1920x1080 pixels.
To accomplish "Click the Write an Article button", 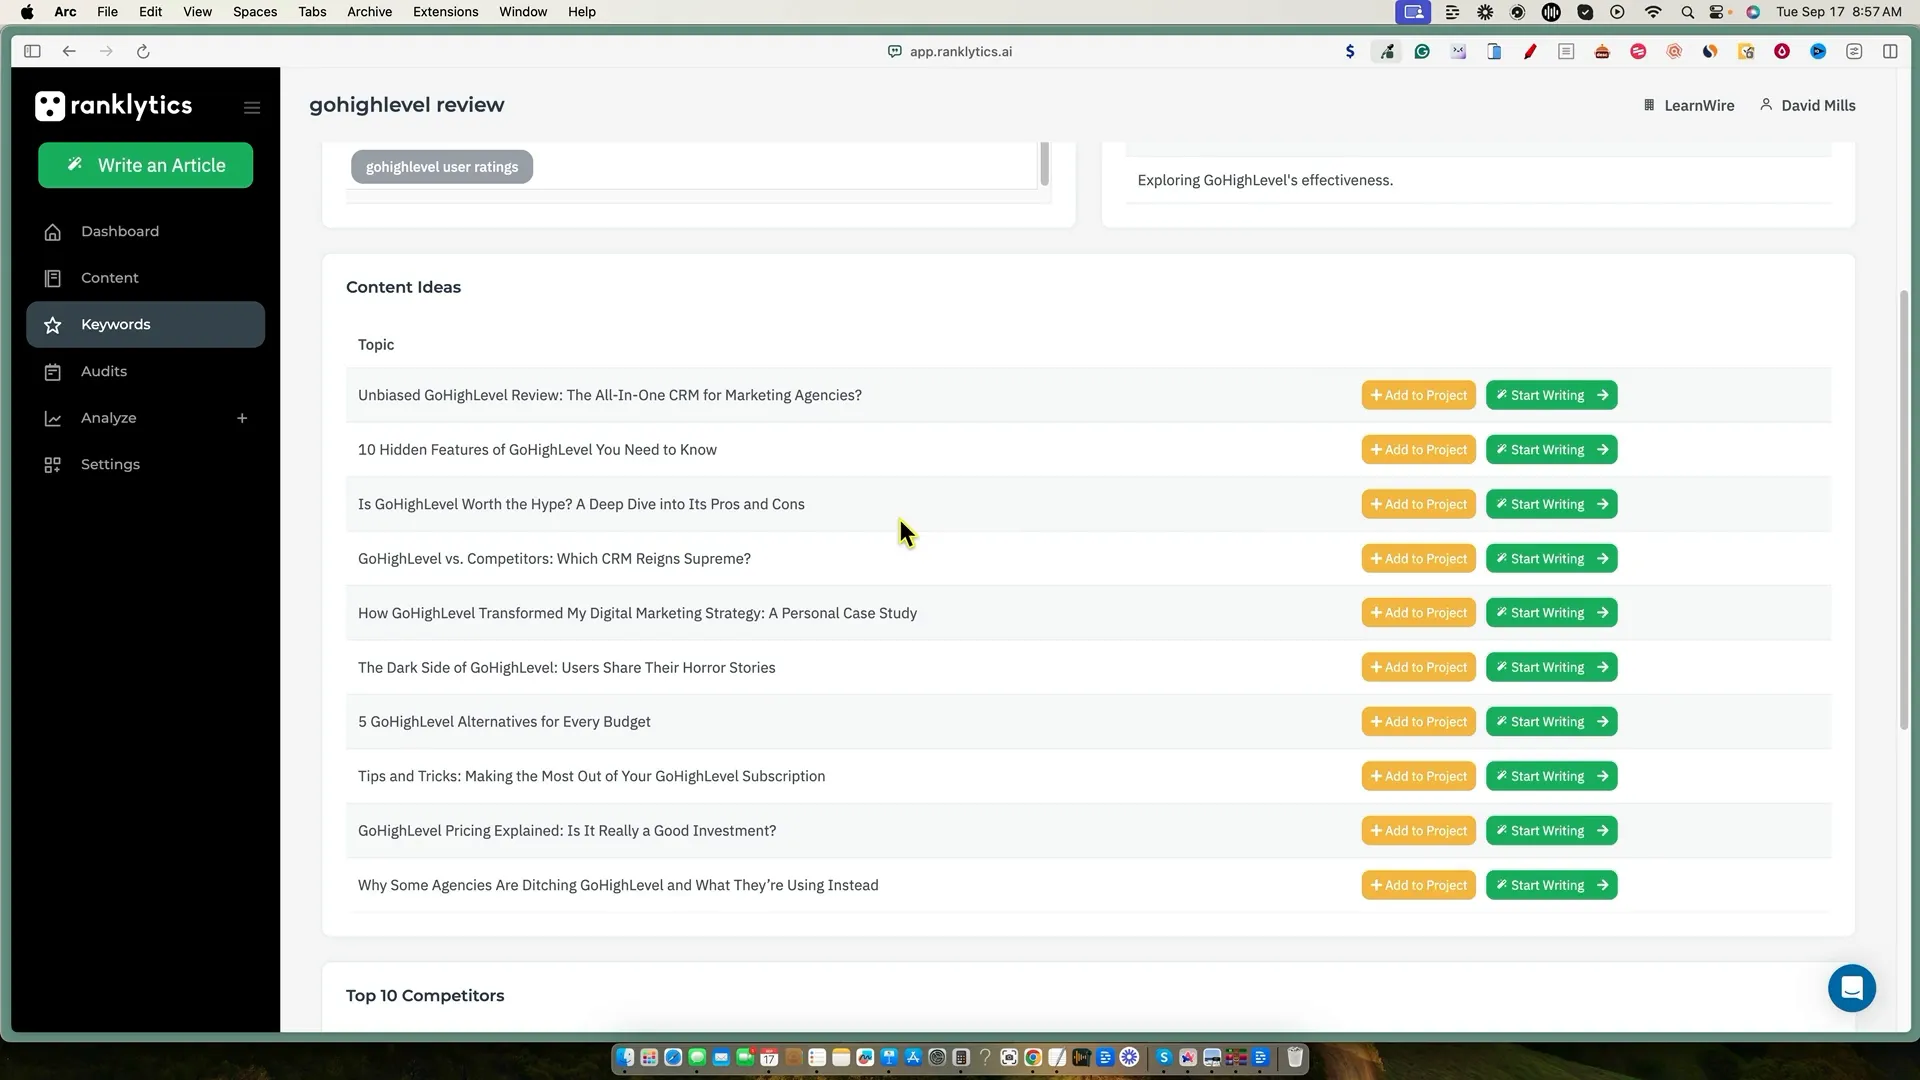I will point(146,165).
